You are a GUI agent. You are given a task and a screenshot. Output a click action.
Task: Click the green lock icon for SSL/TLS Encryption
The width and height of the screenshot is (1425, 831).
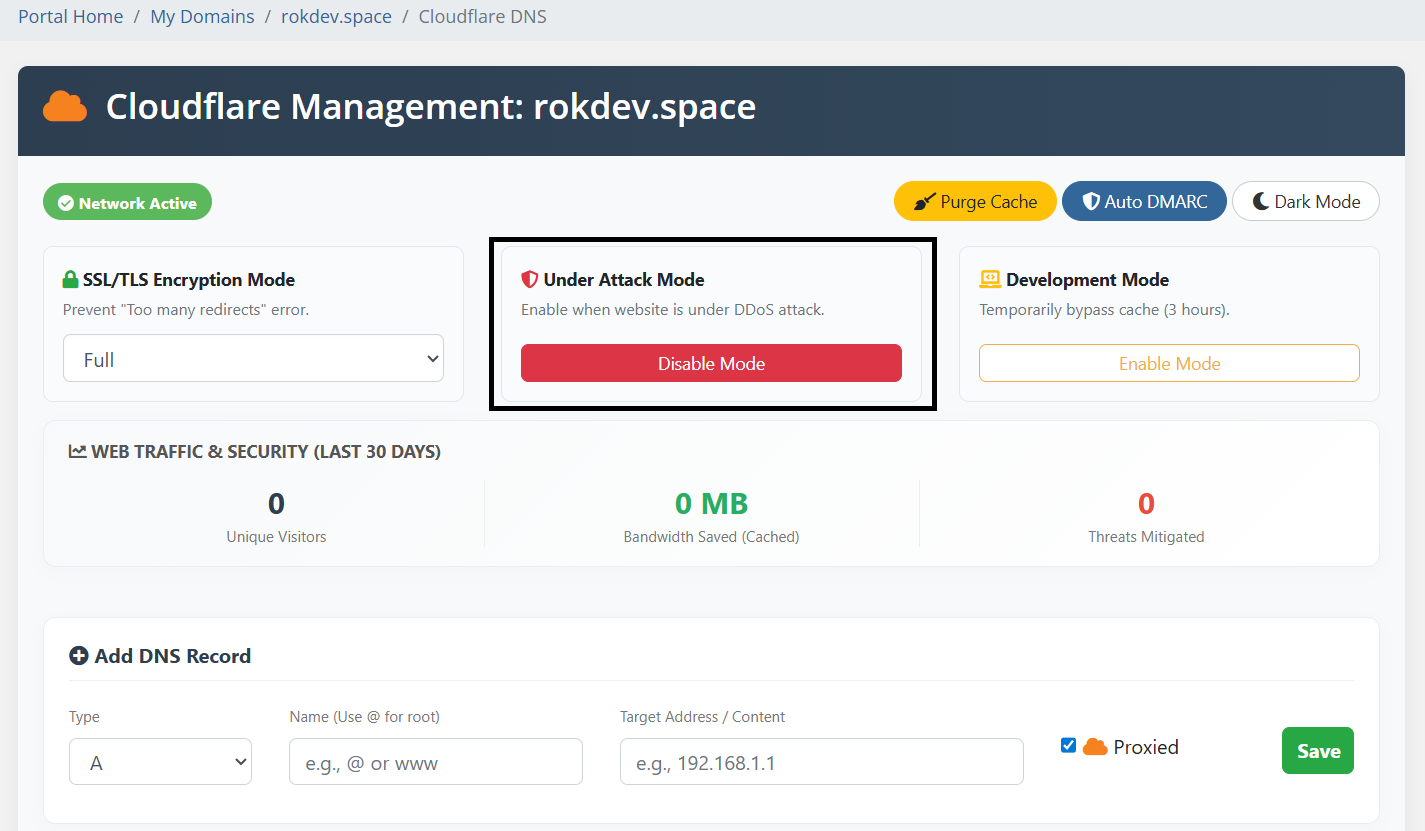[x=70, y=279]
